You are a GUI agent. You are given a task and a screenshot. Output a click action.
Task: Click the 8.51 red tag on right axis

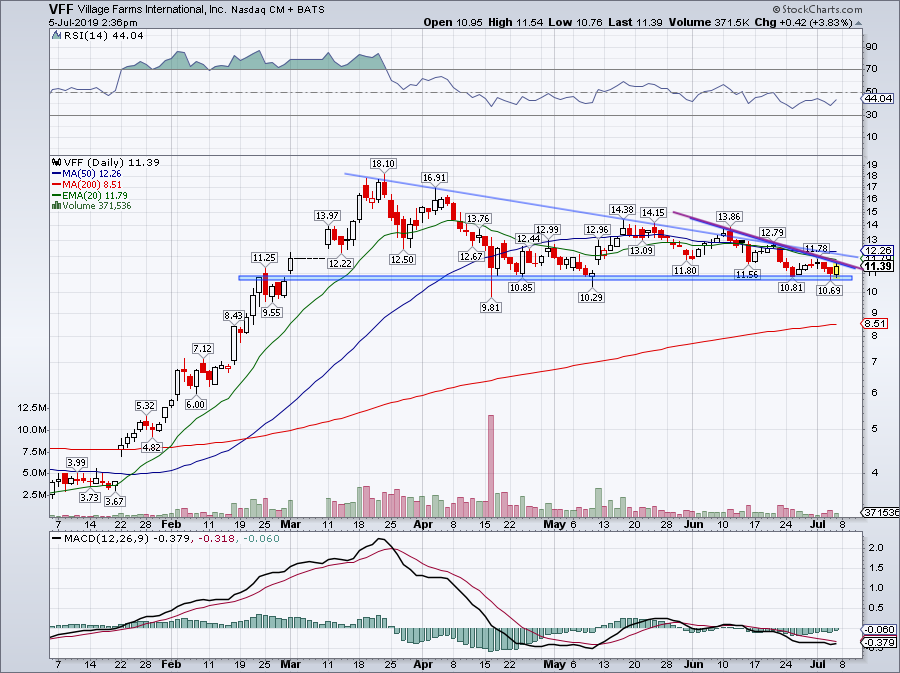[x=876, y=324]
